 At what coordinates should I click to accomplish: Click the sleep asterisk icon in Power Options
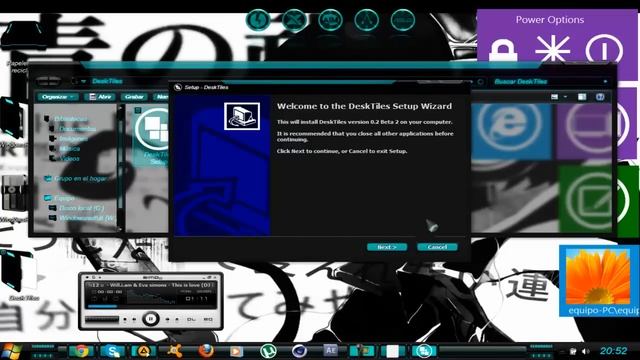click(553, 50)
